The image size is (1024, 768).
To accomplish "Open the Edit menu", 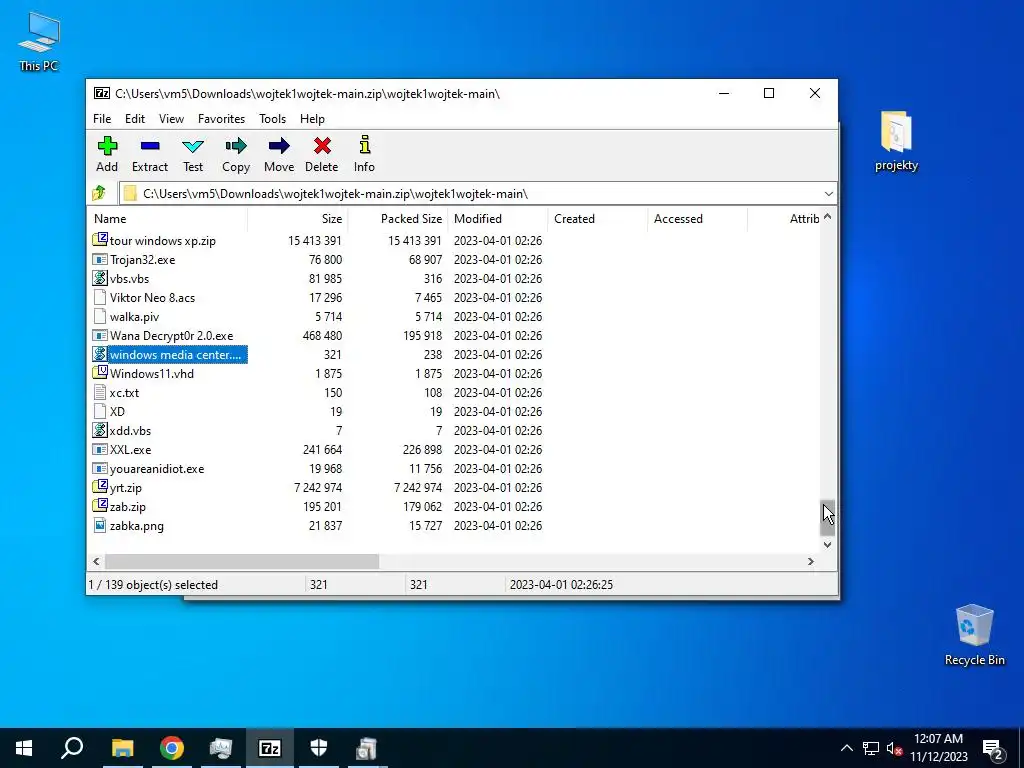I will coord(135,119).
